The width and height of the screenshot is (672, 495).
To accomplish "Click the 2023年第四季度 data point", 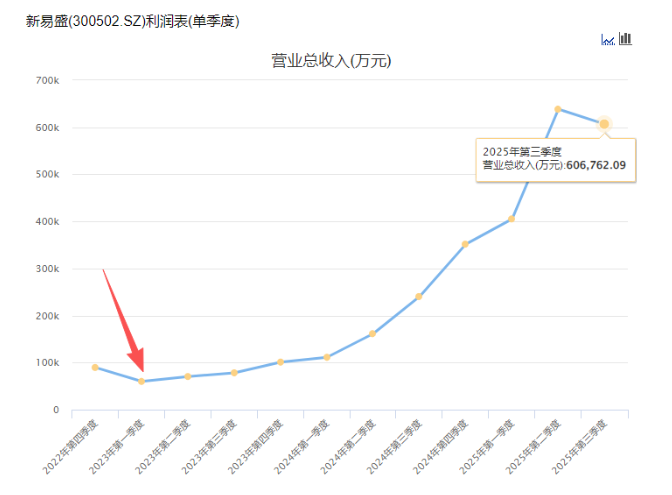I will pyautogui.click(x=280, y=362).
